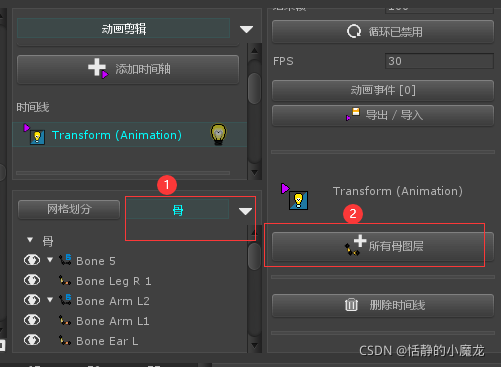Click the lightbulb toggle on Transform timeline
Image resolution: width=501 pixels, height=367 pixels.
(218, 134)
